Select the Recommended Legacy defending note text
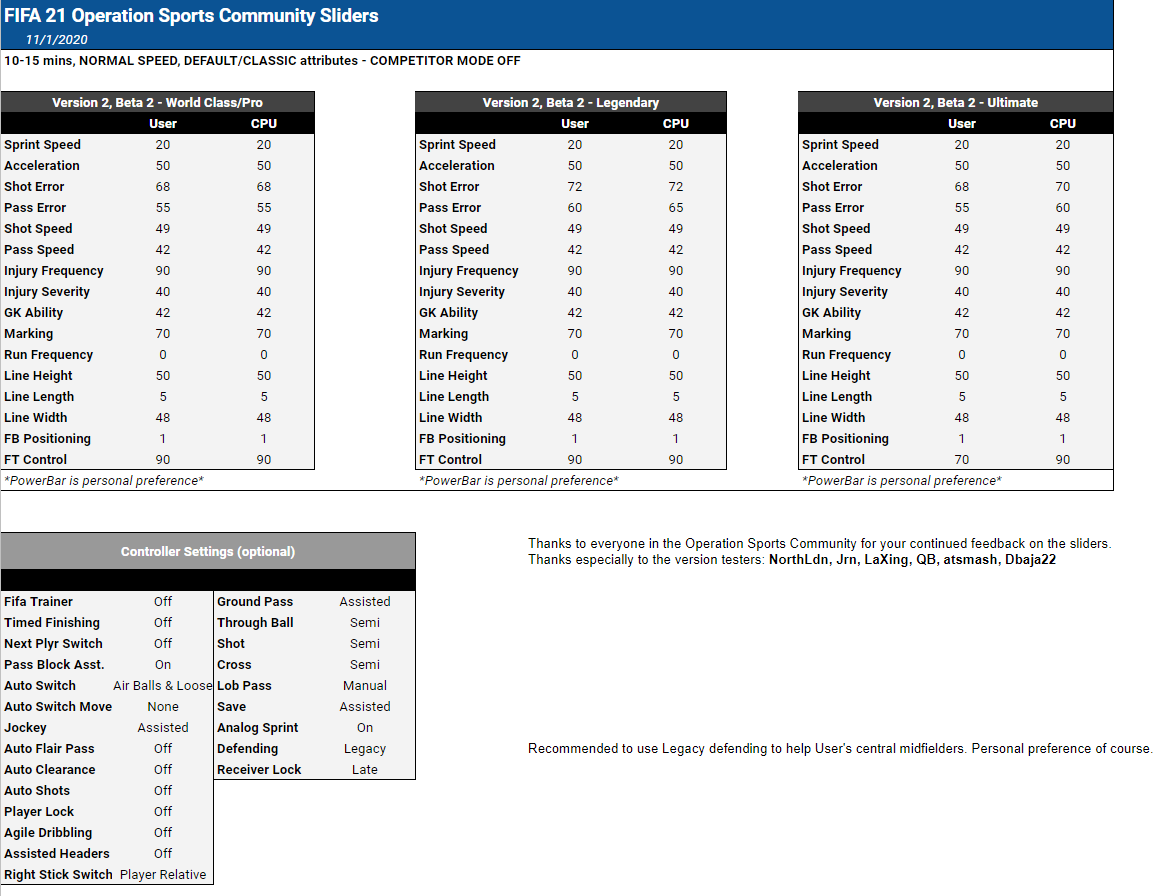This screenshot has width=1157, height=896. tap(840, 749)
